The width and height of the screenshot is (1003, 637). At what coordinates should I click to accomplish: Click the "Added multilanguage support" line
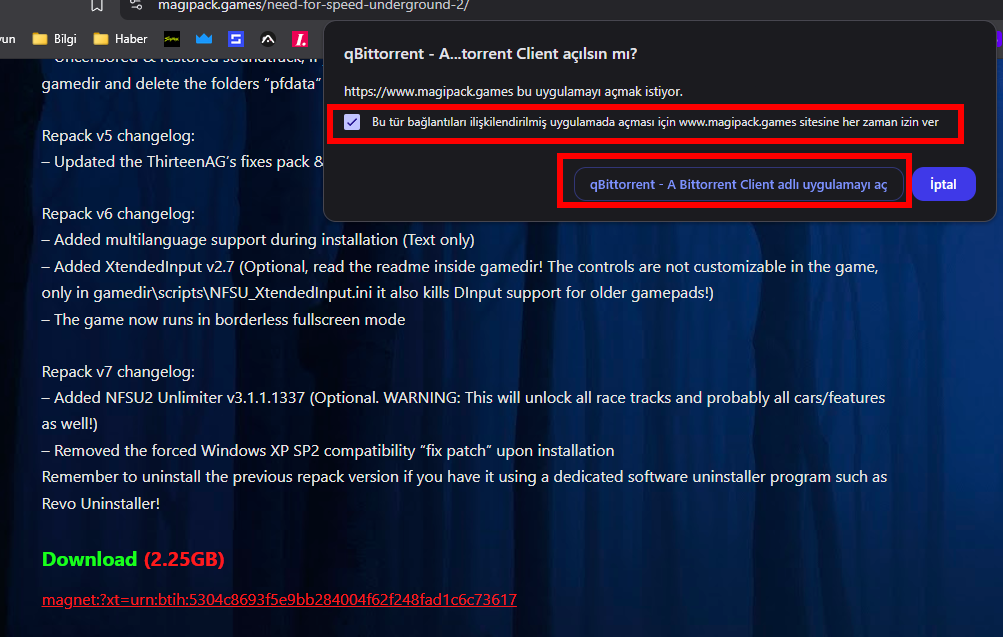[258, 240]
